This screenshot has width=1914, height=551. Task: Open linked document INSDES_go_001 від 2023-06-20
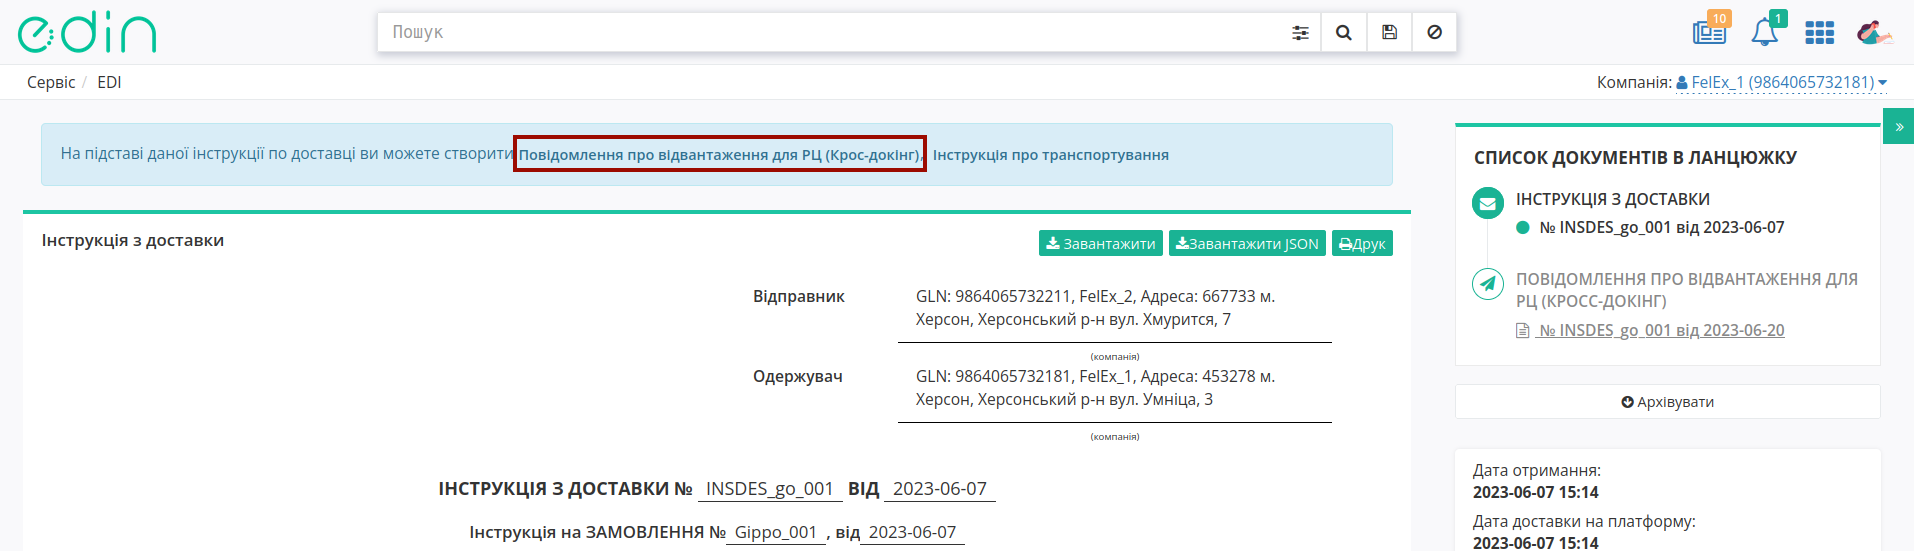[1661, 330]
